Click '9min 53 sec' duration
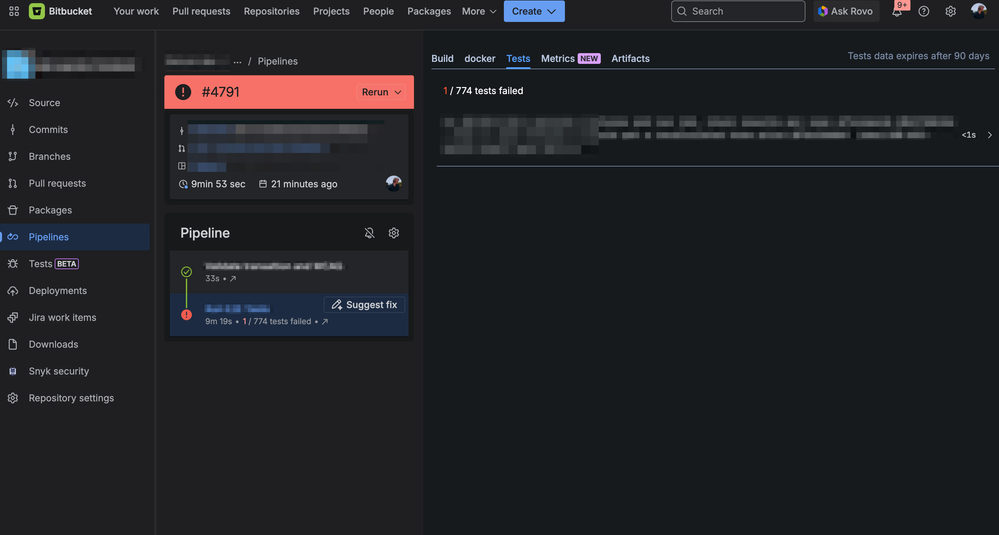The image size is (999, 535). pos(218,184)
